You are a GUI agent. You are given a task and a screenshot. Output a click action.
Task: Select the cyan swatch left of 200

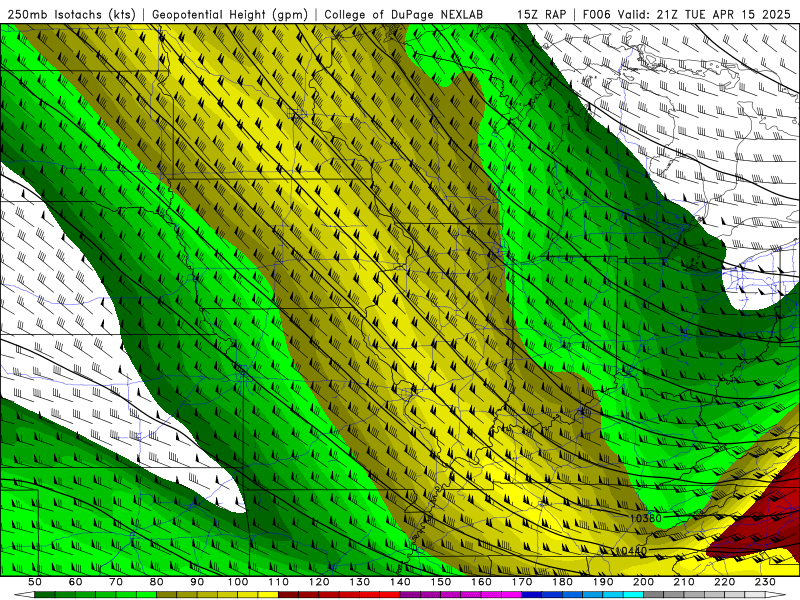tap(633, 595)
